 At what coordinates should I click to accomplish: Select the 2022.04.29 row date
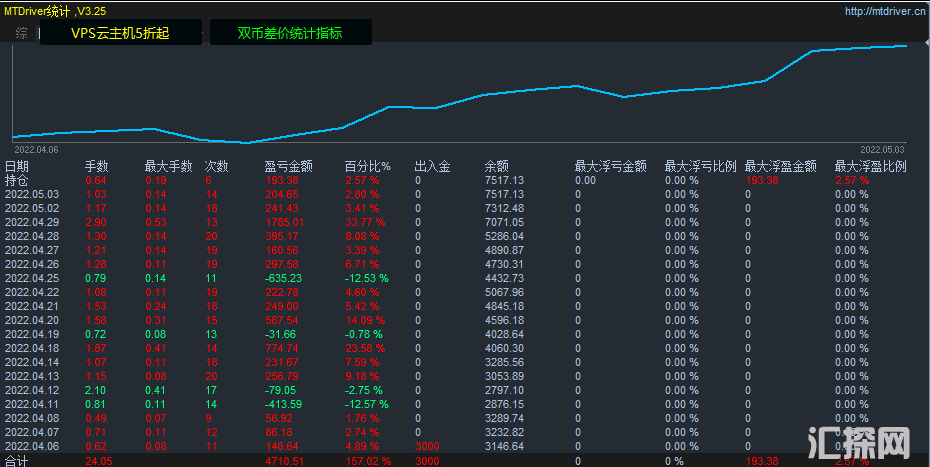tap(32, 222)
